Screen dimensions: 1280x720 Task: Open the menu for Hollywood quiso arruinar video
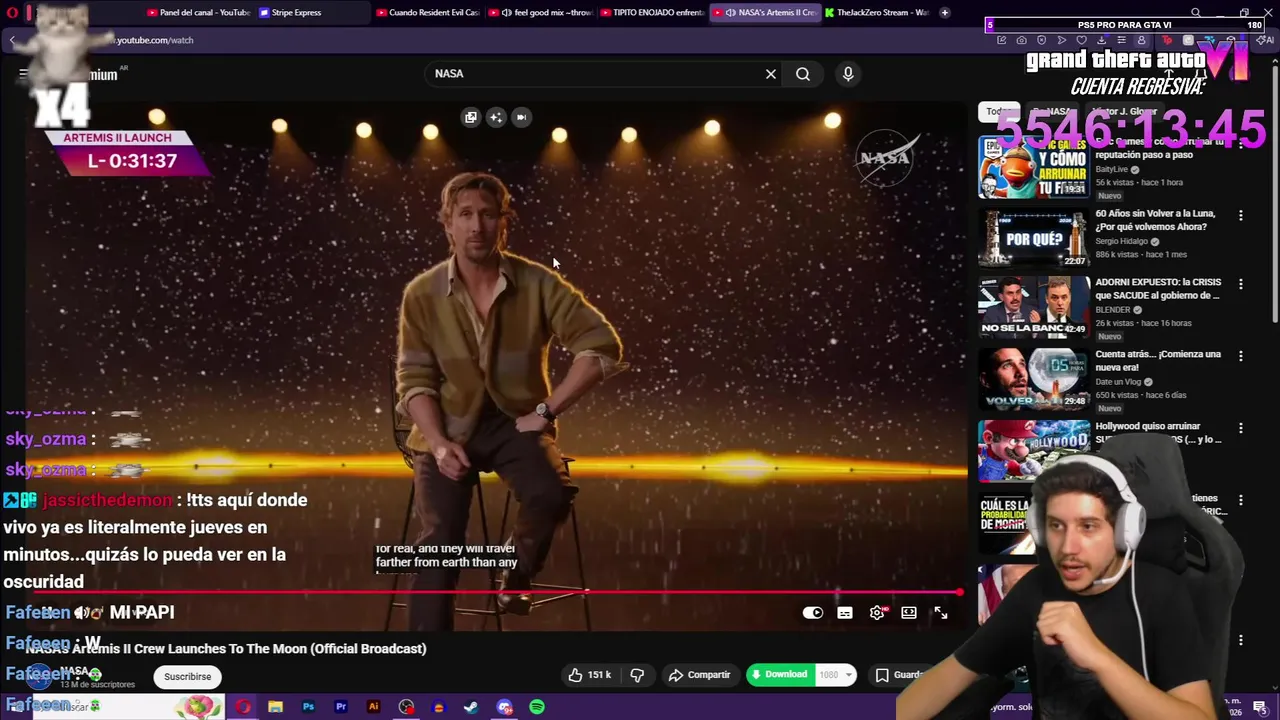[x=1241, y=428]
